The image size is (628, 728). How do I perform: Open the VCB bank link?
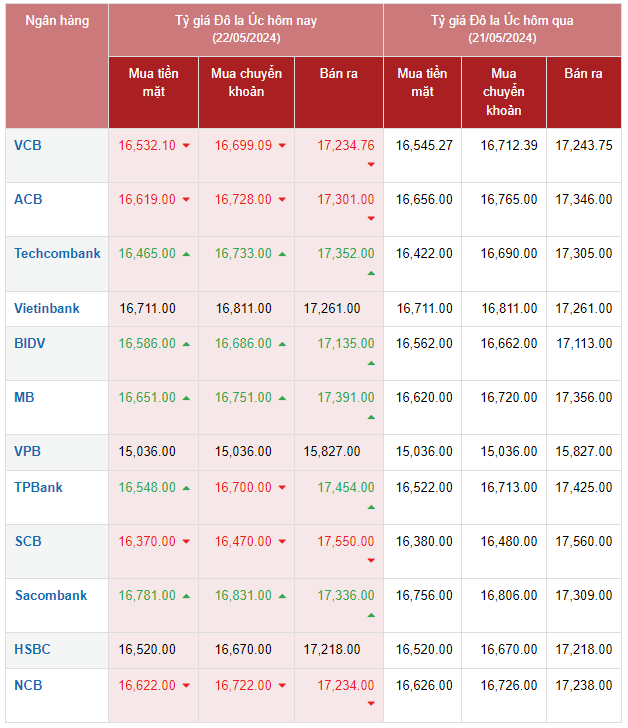[x=28, y=145]
